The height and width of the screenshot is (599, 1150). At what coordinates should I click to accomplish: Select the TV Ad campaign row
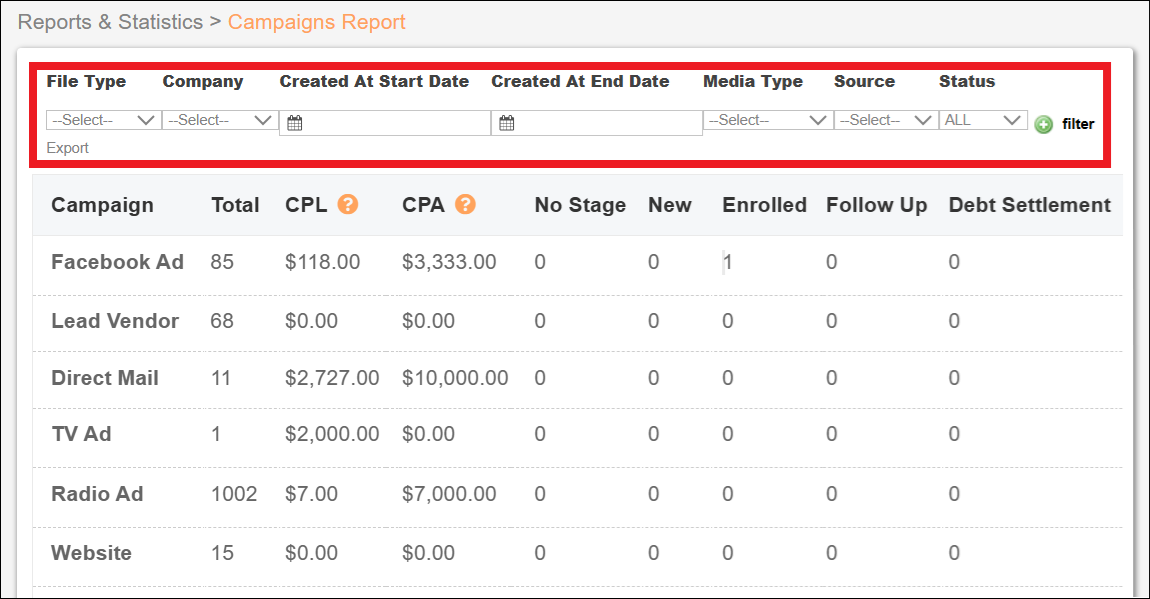pos(577,436)
